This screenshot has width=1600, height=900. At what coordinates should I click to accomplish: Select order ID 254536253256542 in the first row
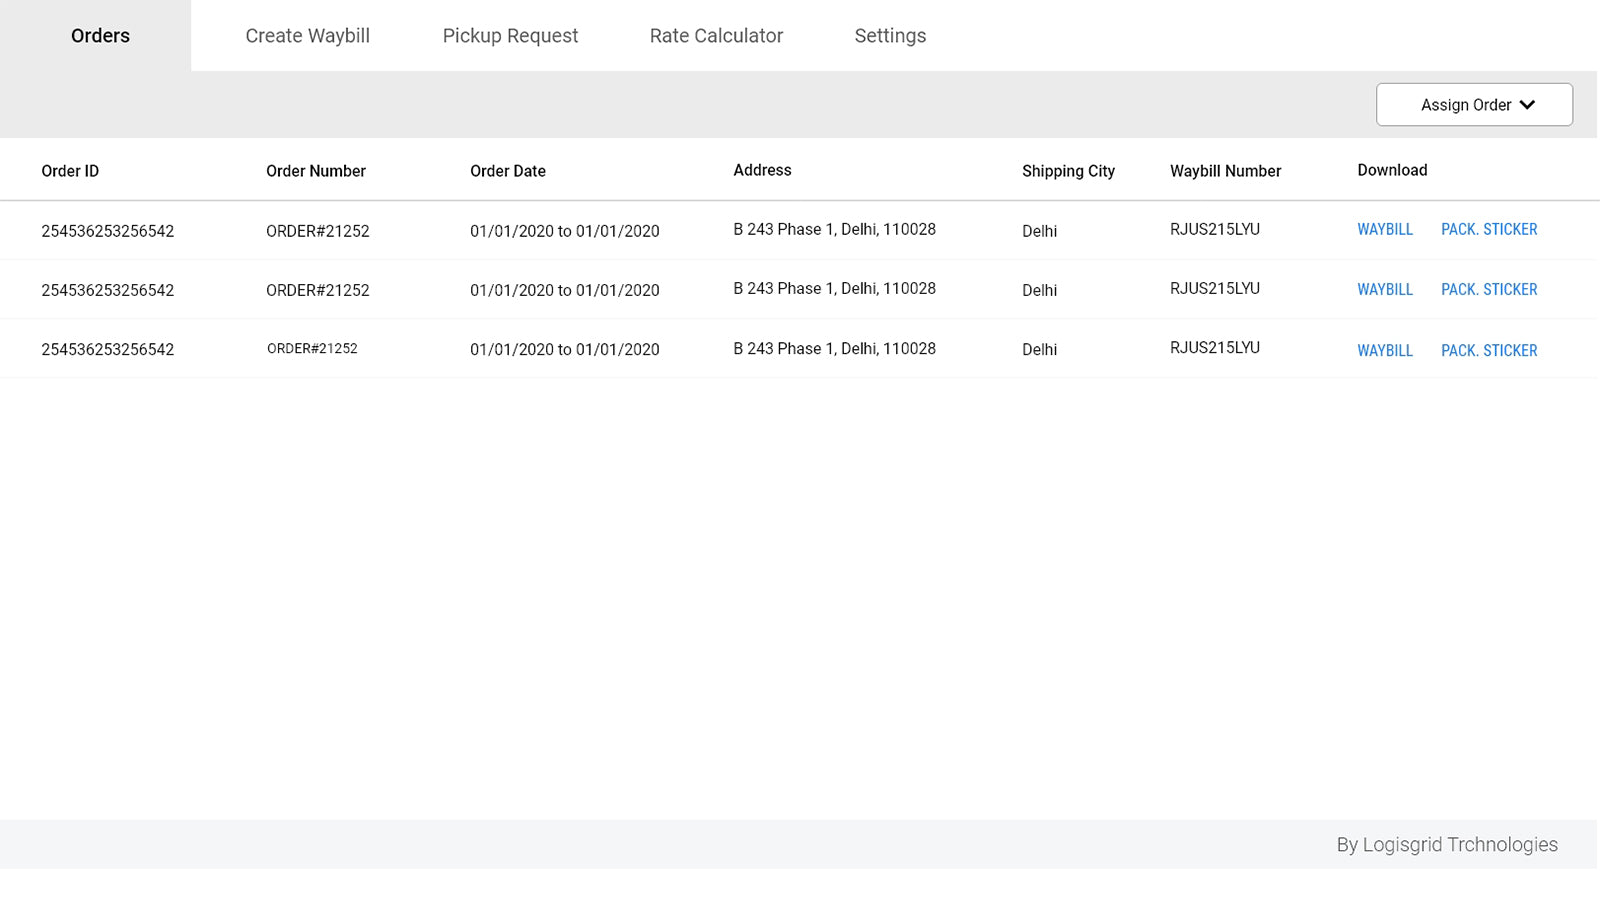(107, 231)
